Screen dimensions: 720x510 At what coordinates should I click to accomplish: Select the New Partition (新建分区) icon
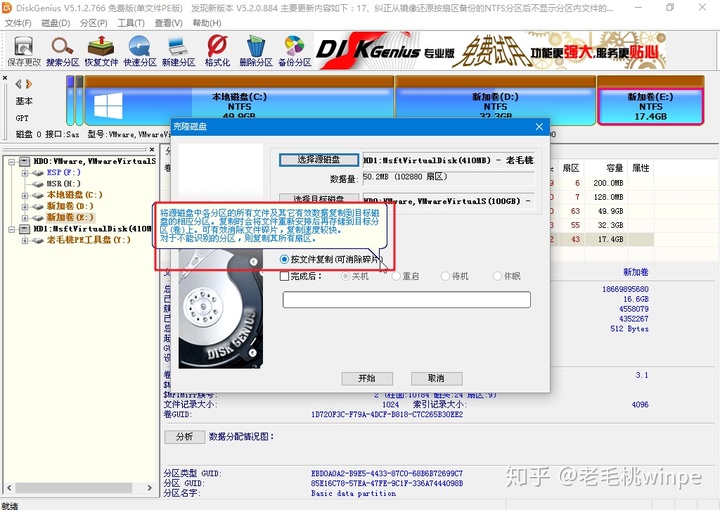tap(178, 51)
